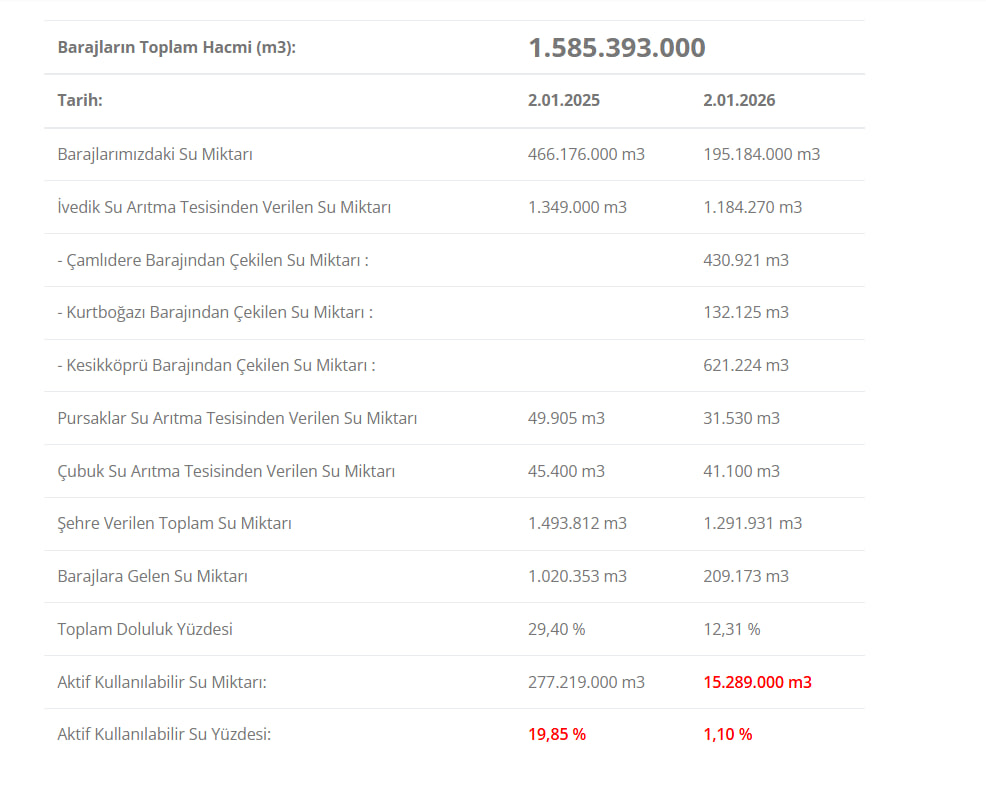This screenshot has width=986, height=795.
Task: Click the Çamlıdere Barajından Çekilen Su Miktarı label
Action: 213,260
